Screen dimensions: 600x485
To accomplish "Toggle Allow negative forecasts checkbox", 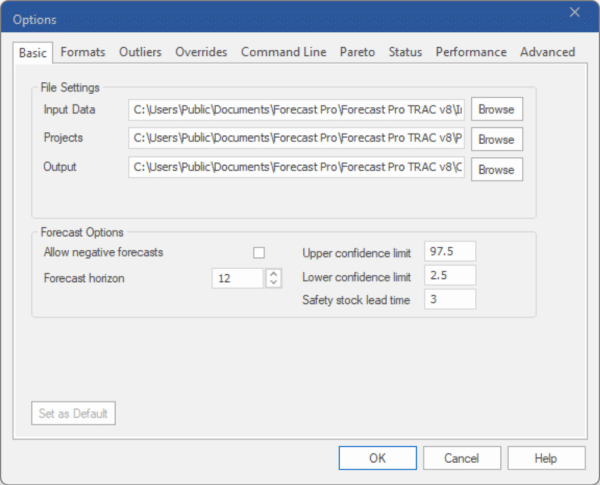I will pyautogui.click(x=259, y=253).
